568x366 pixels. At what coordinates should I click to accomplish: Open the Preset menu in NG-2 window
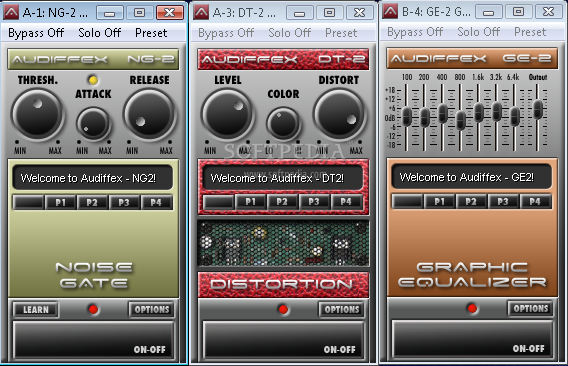[x=151, y=33]
